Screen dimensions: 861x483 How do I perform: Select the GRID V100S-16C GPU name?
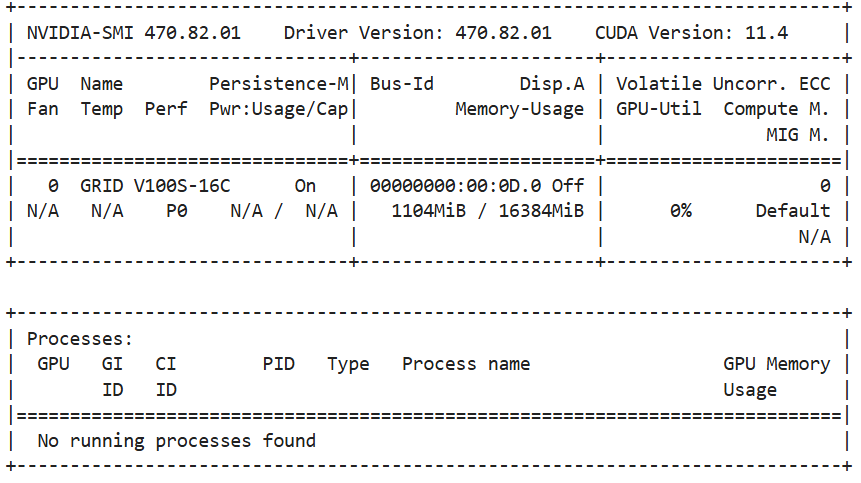pos(155,186)
